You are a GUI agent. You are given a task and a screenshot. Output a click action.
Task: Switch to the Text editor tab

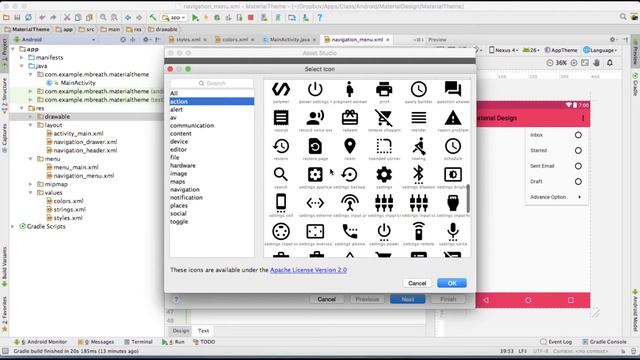203,331
